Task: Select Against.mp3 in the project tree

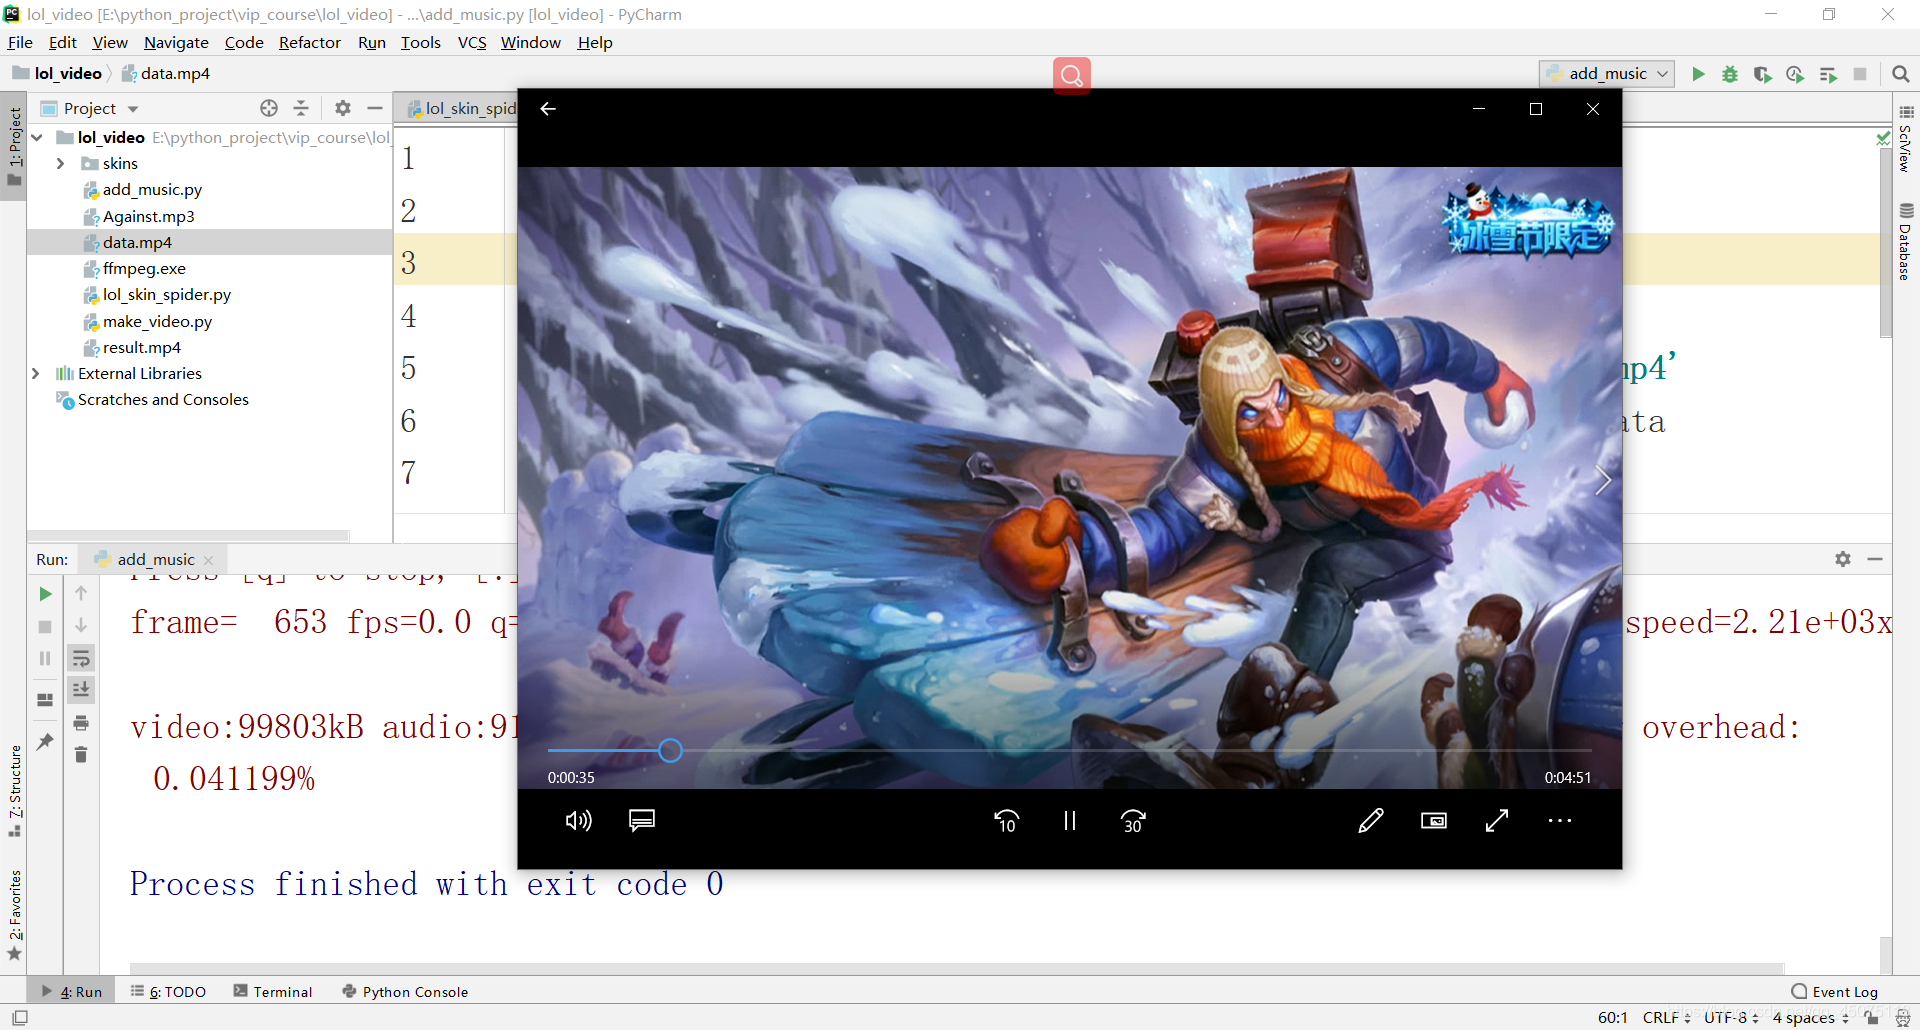Action: coord(148,216)
